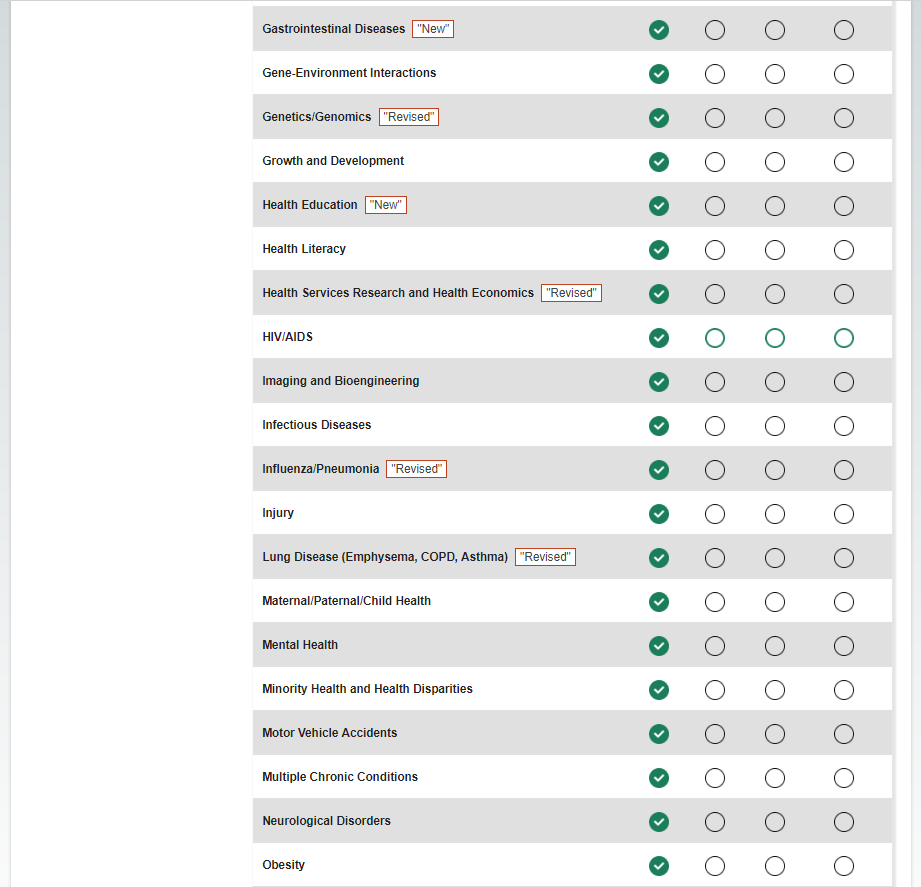The width and height of the screenshot is (921, 887).
Task: Select the third radio option for Genetics/Genomics
Action: click(x=775, y=118)
